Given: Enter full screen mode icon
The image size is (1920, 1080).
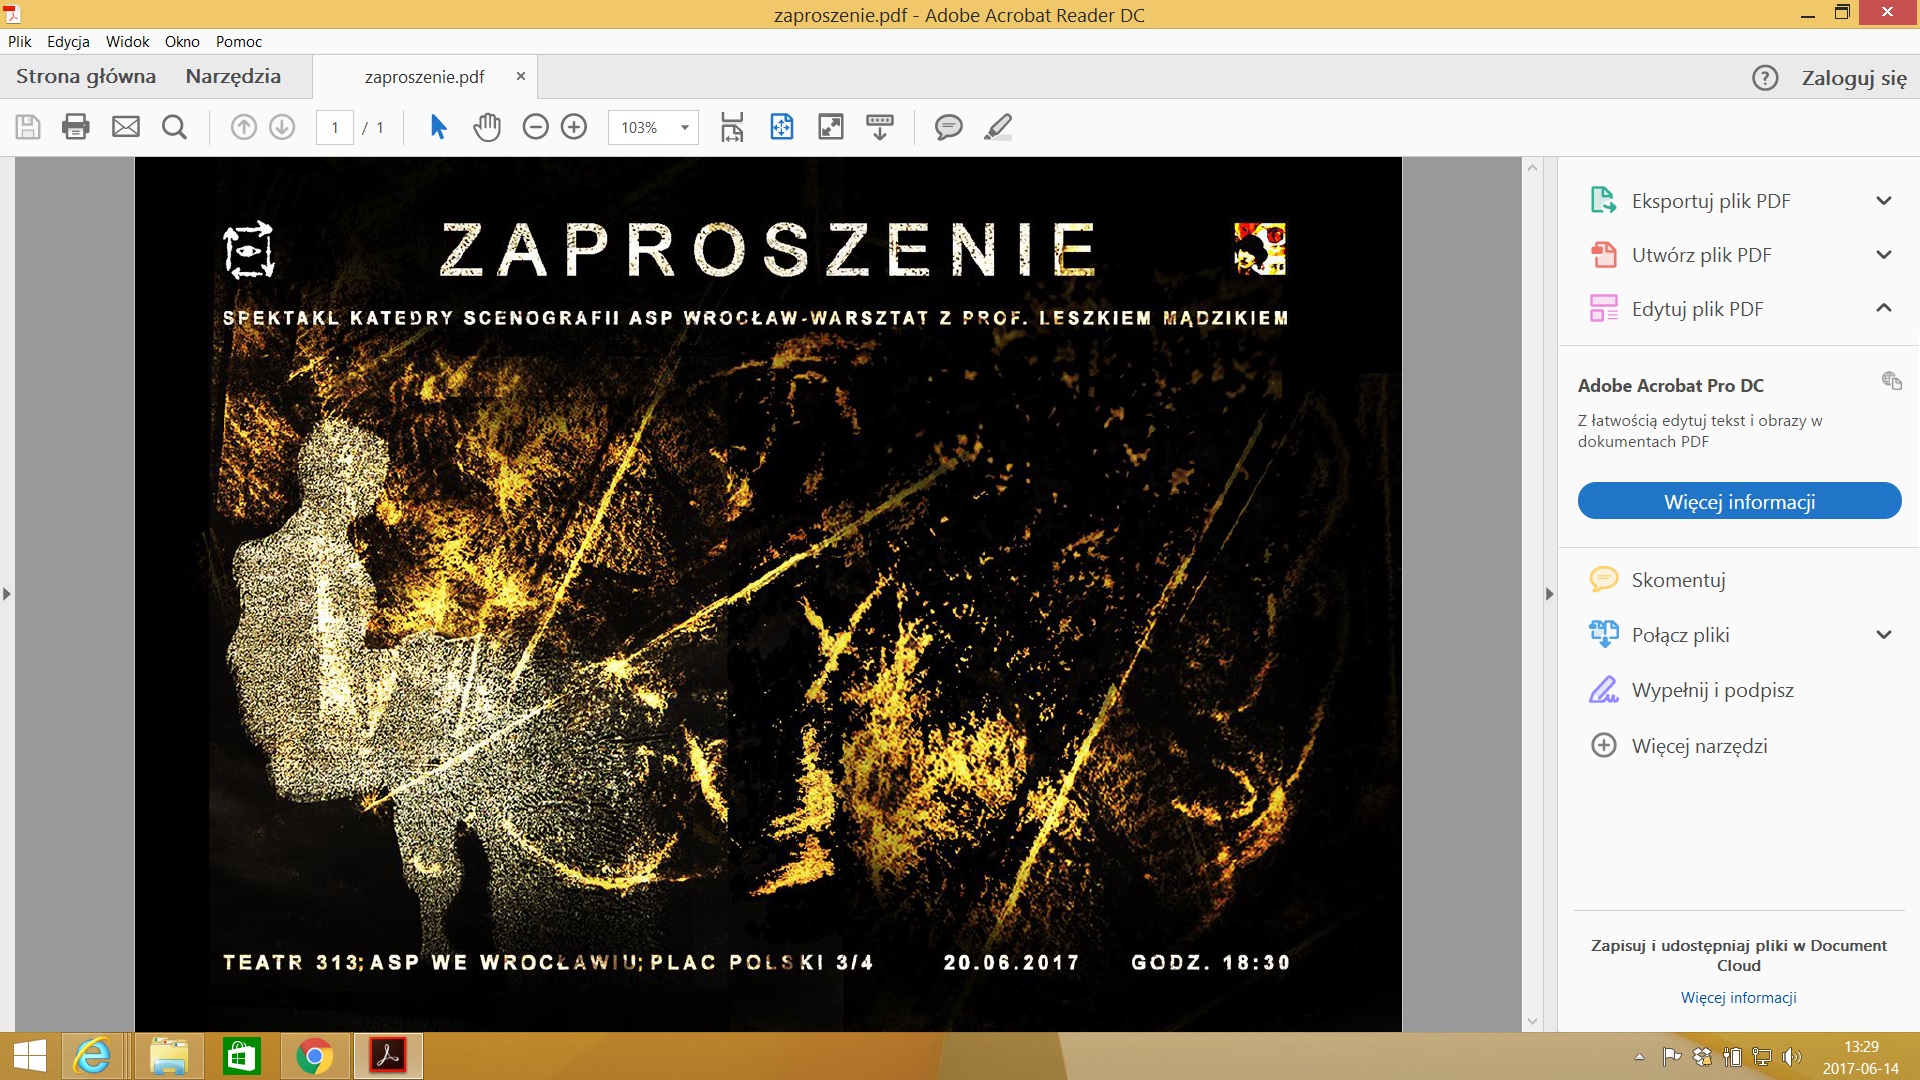Looking at the screenshot, I should coord(831,127).
